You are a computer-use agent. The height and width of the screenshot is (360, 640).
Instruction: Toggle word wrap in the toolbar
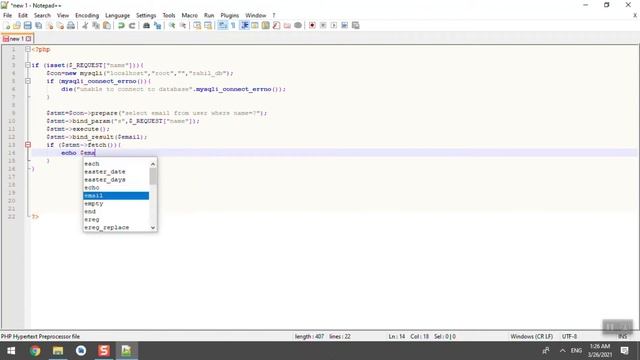(x=222, y=25)
